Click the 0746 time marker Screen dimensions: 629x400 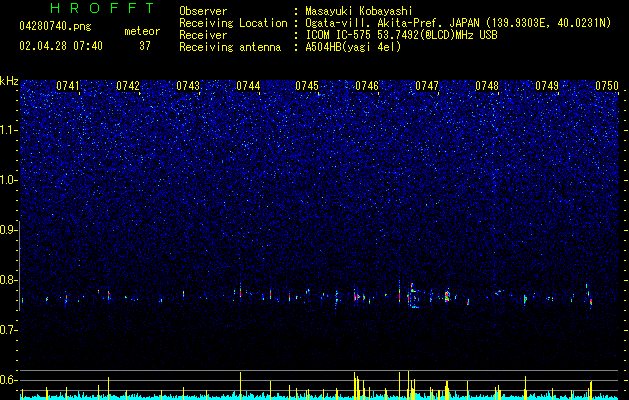click(x=367, y=86)
